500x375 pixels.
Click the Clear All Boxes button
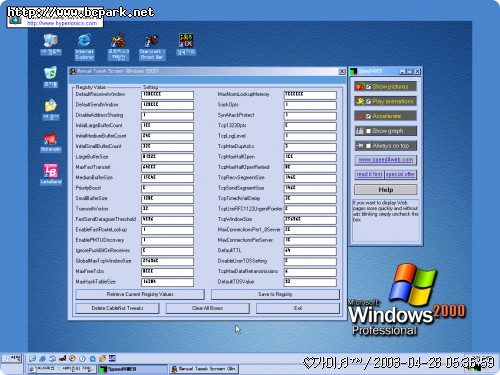[x=207, y=308]
